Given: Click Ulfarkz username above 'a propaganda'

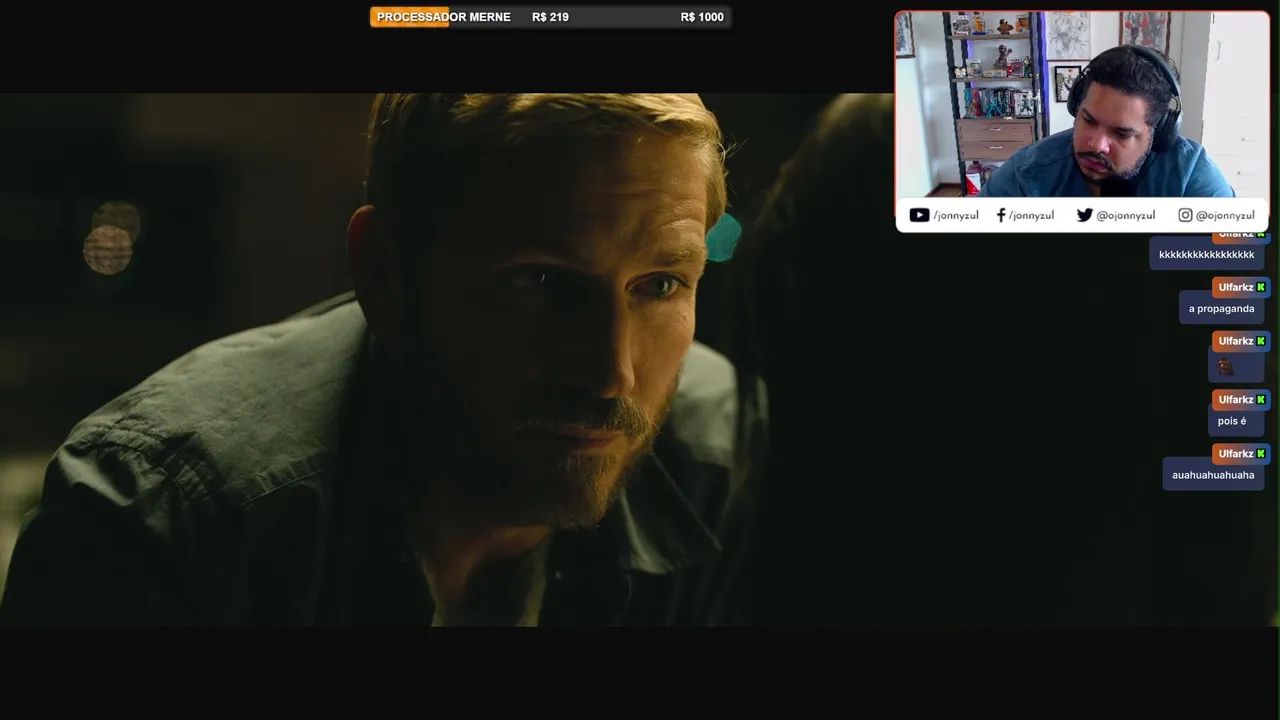Looking at the screenshot, I should tap(1235, 287).
